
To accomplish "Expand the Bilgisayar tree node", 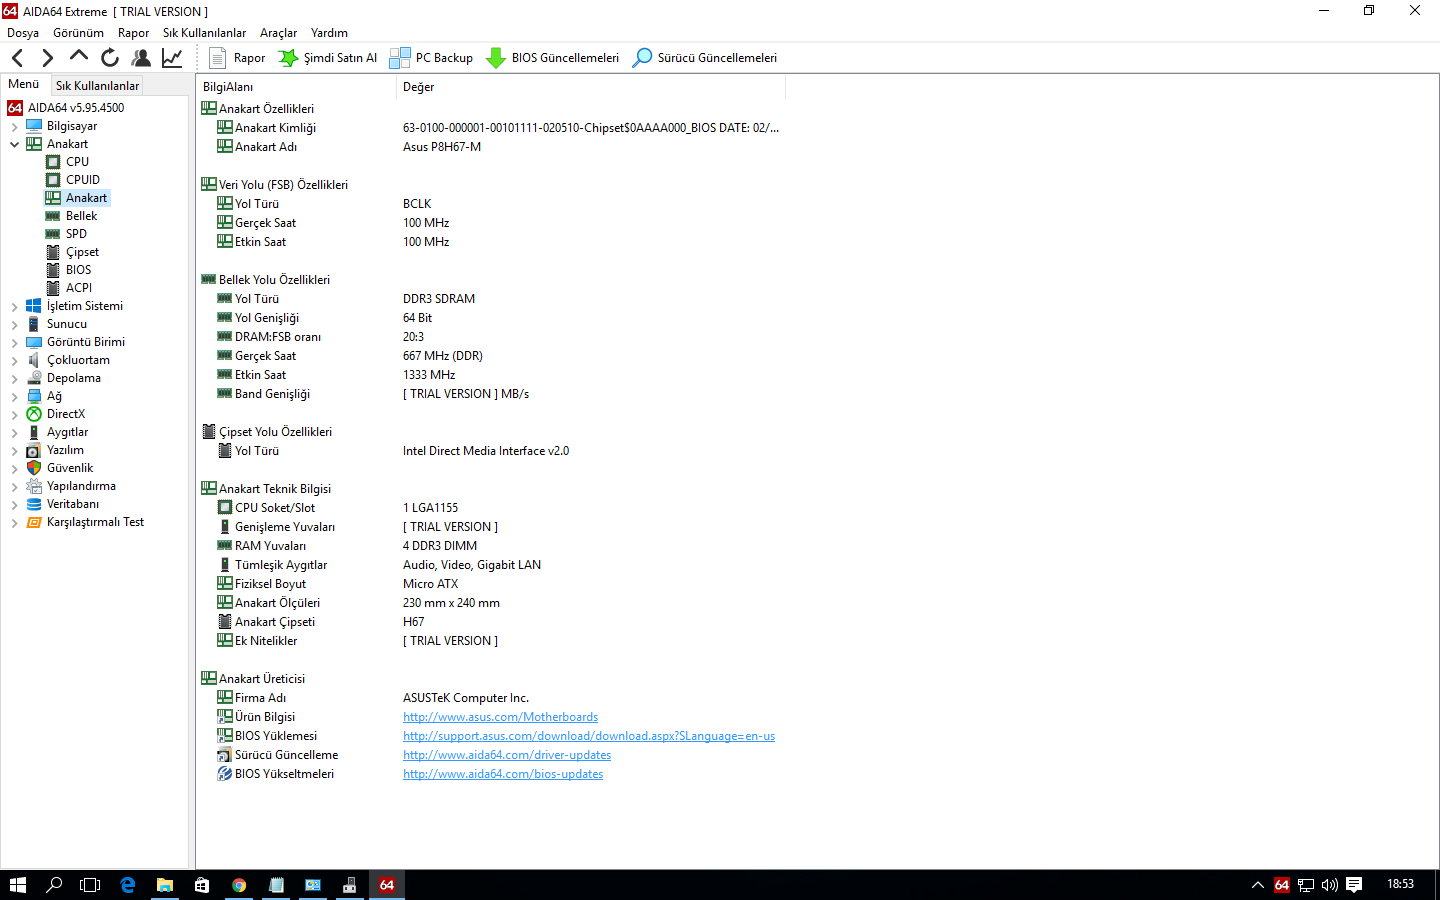I will tap(15, 127).
